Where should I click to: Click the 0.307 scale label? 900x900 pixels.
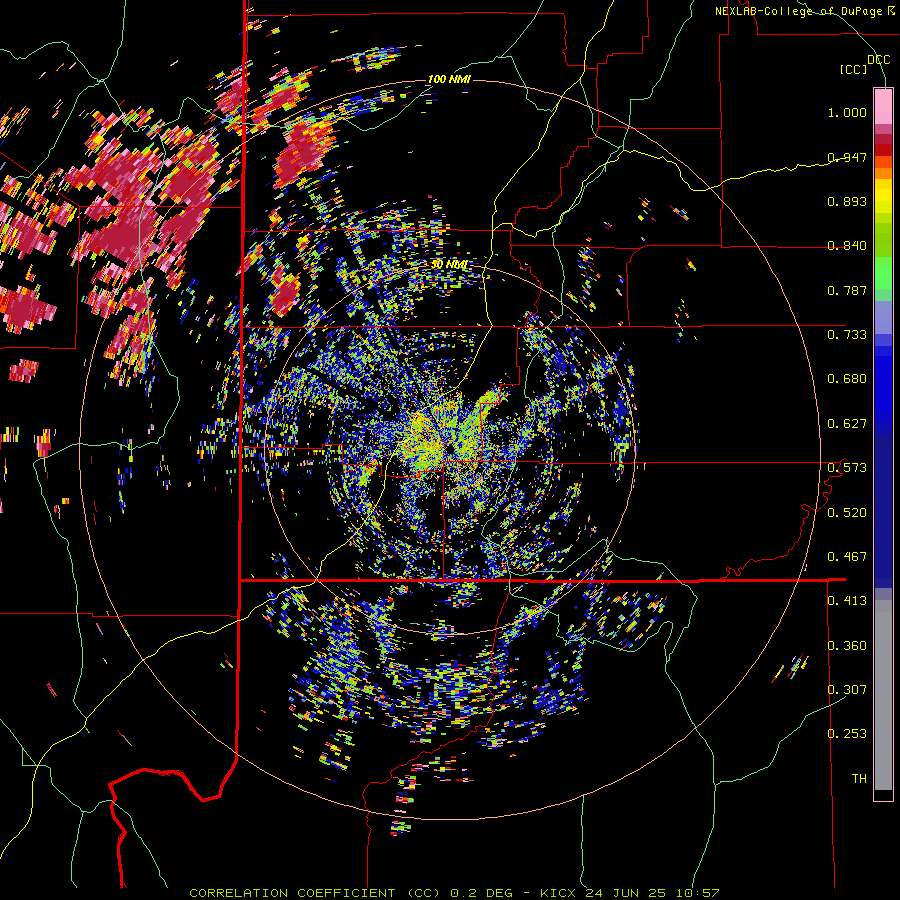(847, 690)
